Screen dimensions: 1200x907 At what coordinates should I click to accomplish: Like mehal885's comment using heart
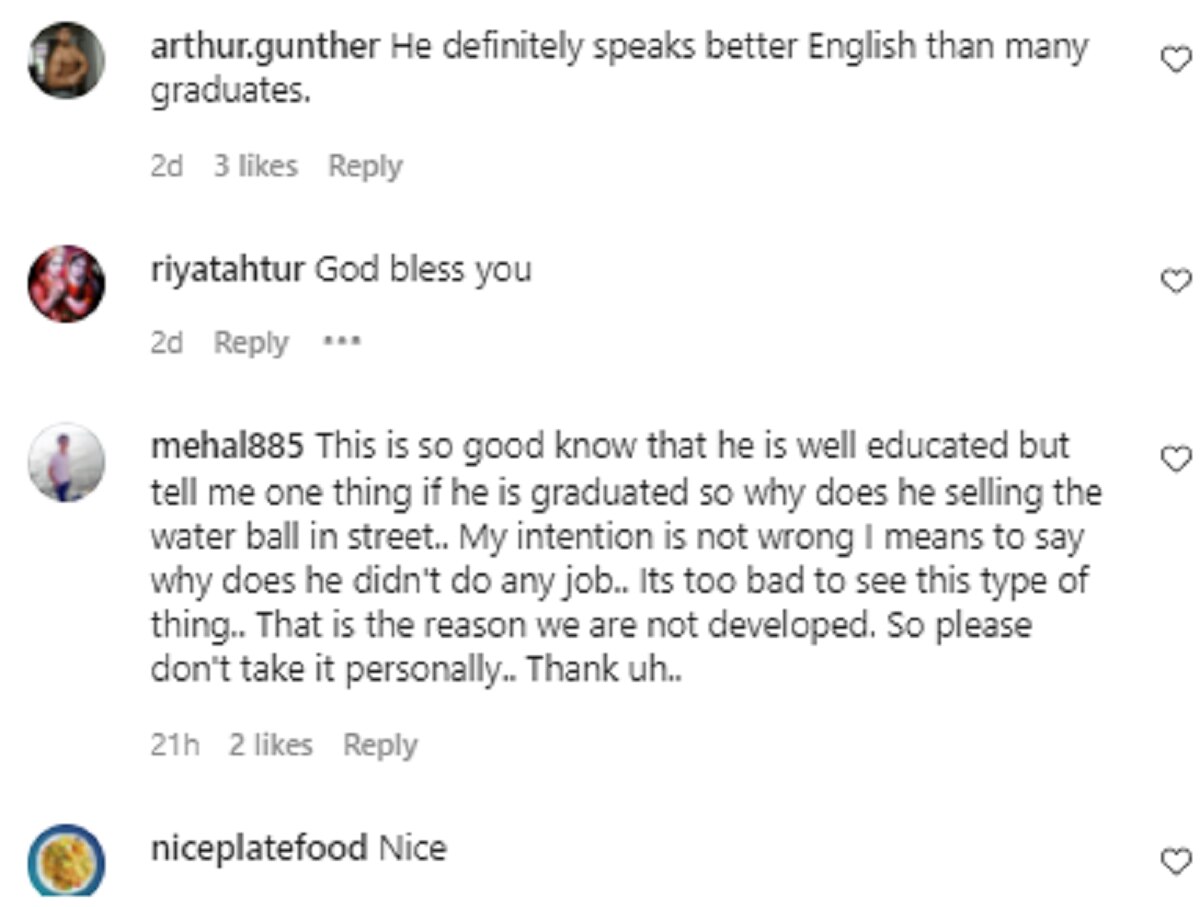tap(1174, 458)
